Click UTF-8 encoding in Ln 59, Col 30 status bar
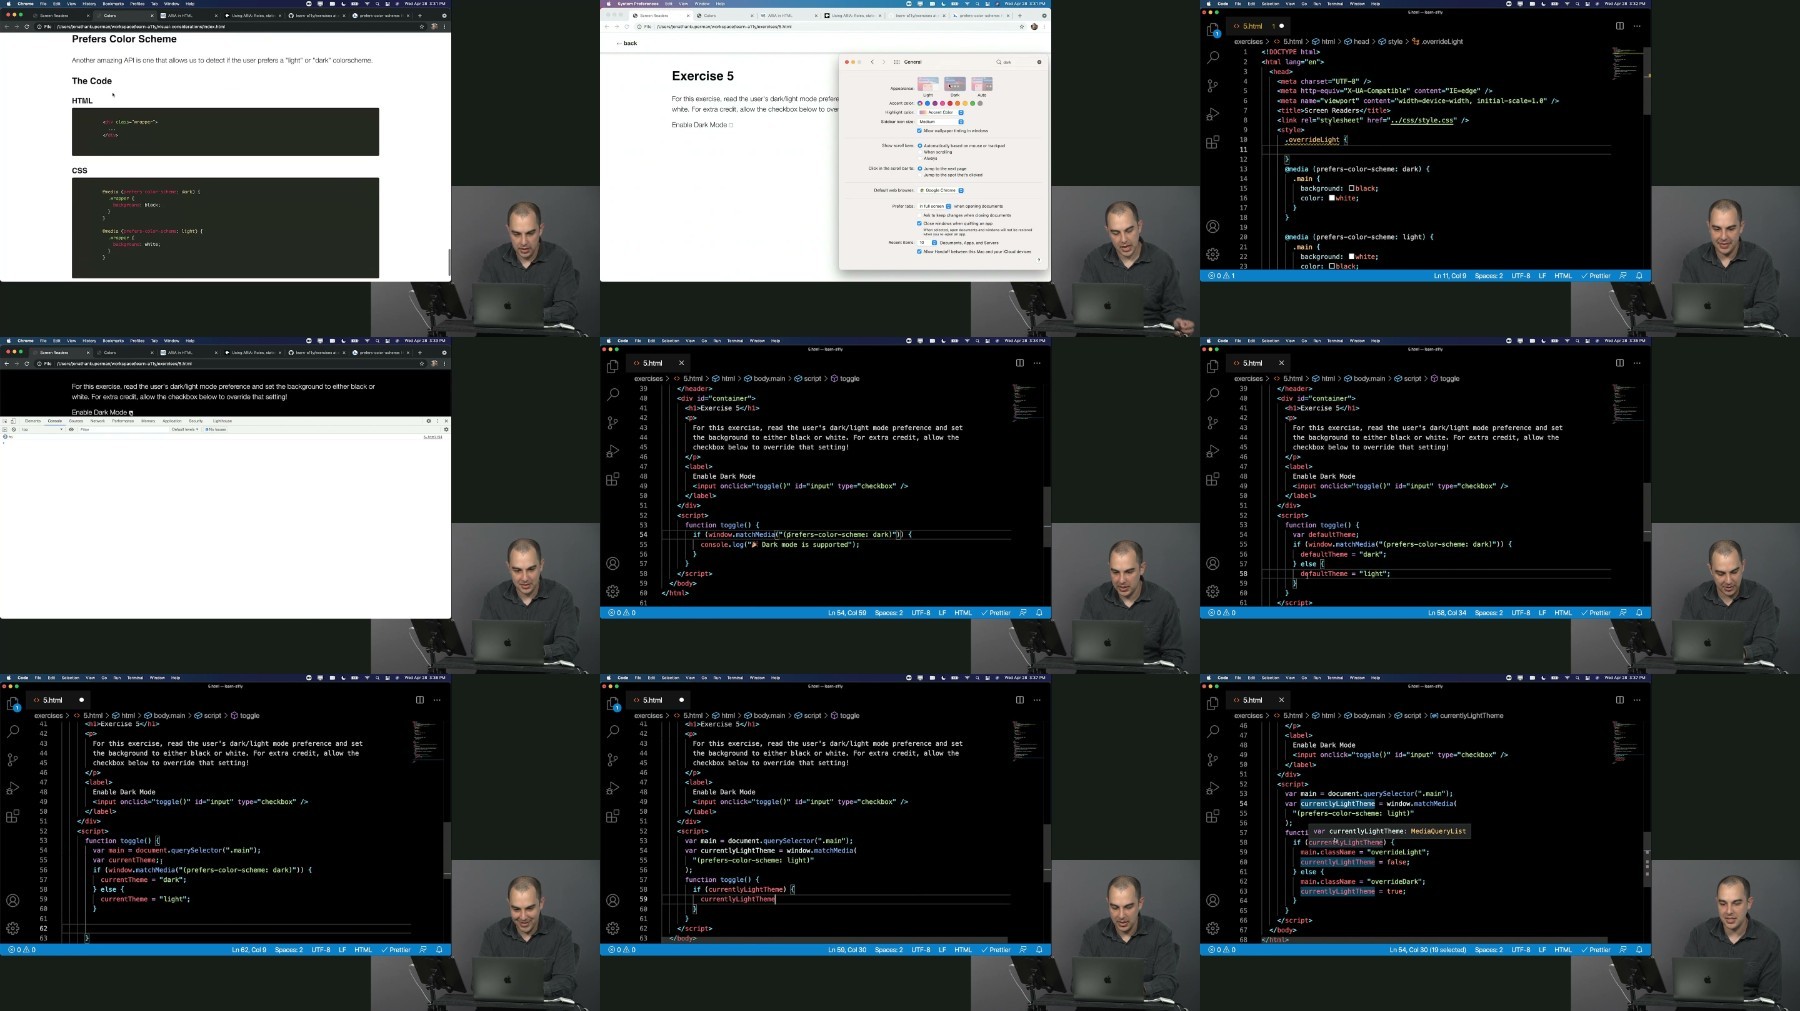 coord(921,950)
